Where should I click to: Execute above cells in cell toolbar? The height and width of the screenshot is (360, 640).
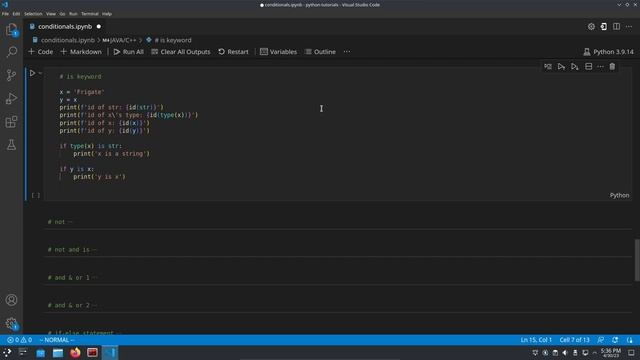(561, 67)
